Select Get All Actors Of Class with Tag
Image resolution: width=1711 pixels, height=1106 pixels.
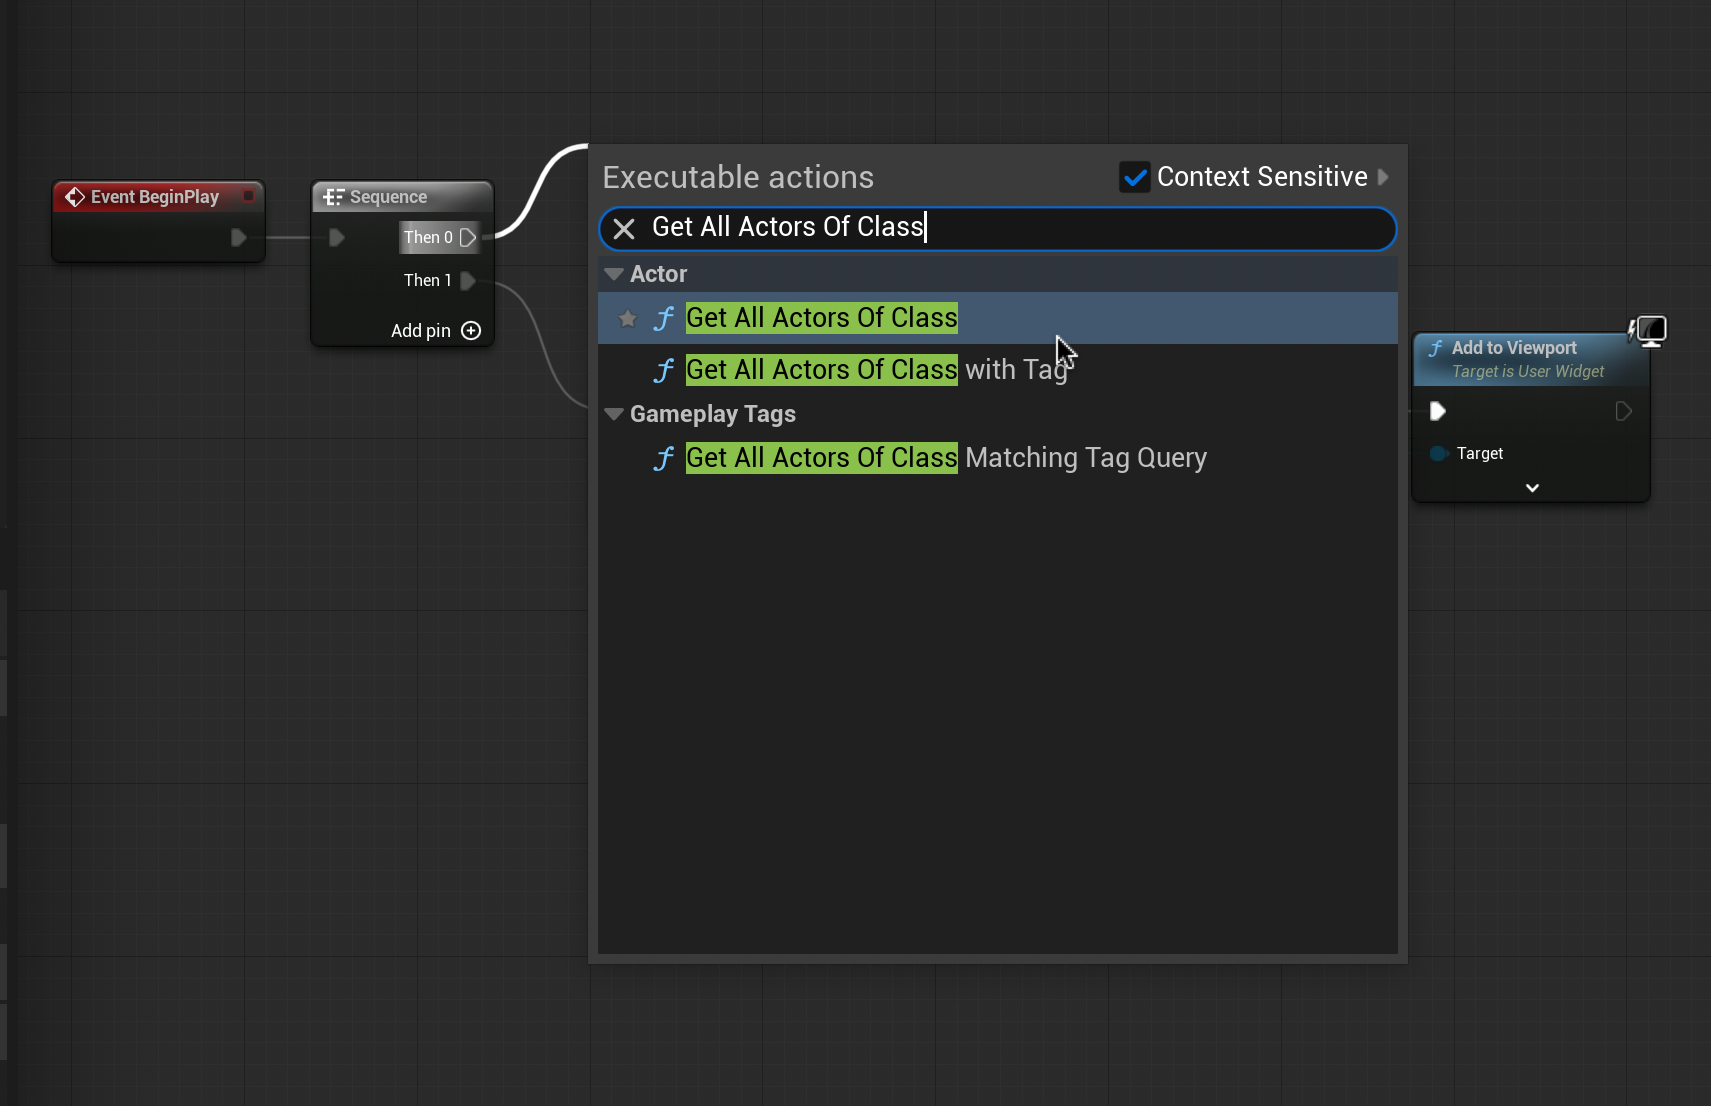click(876, 370)
